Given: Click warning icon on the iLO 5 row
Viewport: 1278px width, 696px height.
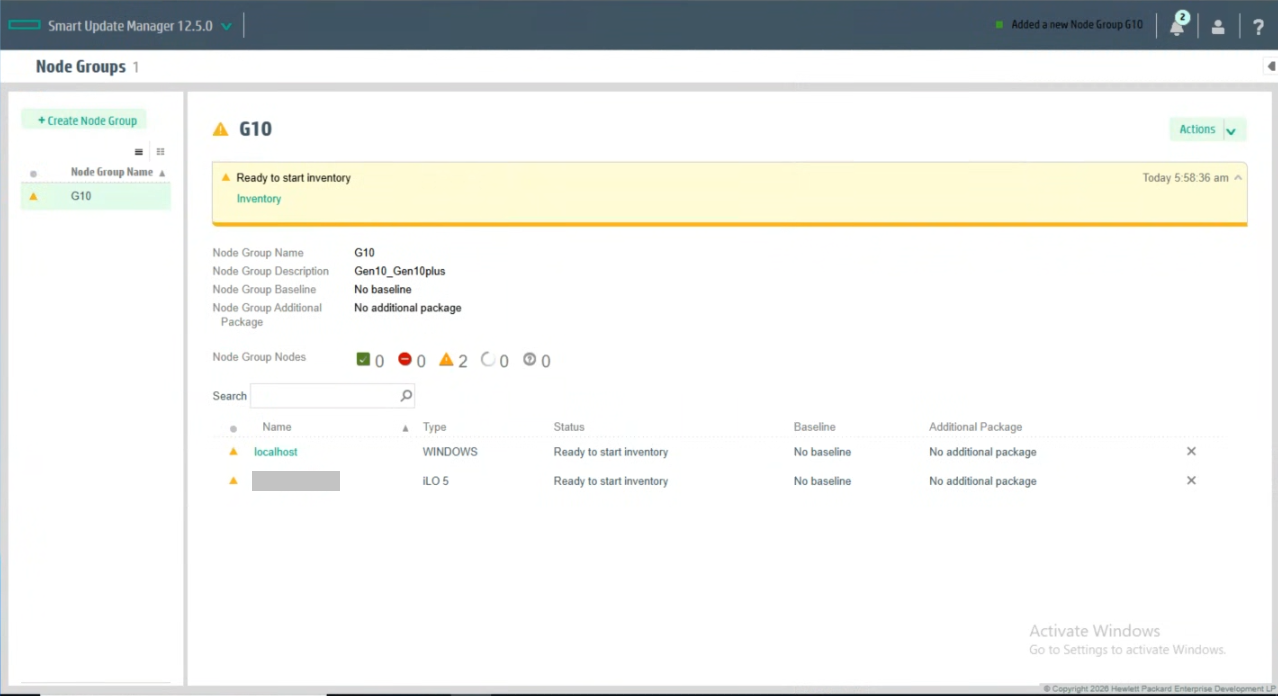Looking at the screenshot, I should [233, 480].
